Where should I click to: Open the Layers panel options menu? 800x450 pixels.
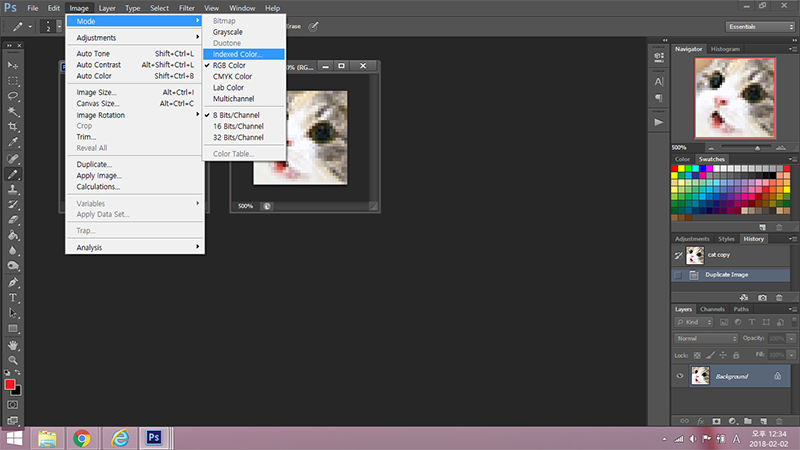tap(792, 309)
